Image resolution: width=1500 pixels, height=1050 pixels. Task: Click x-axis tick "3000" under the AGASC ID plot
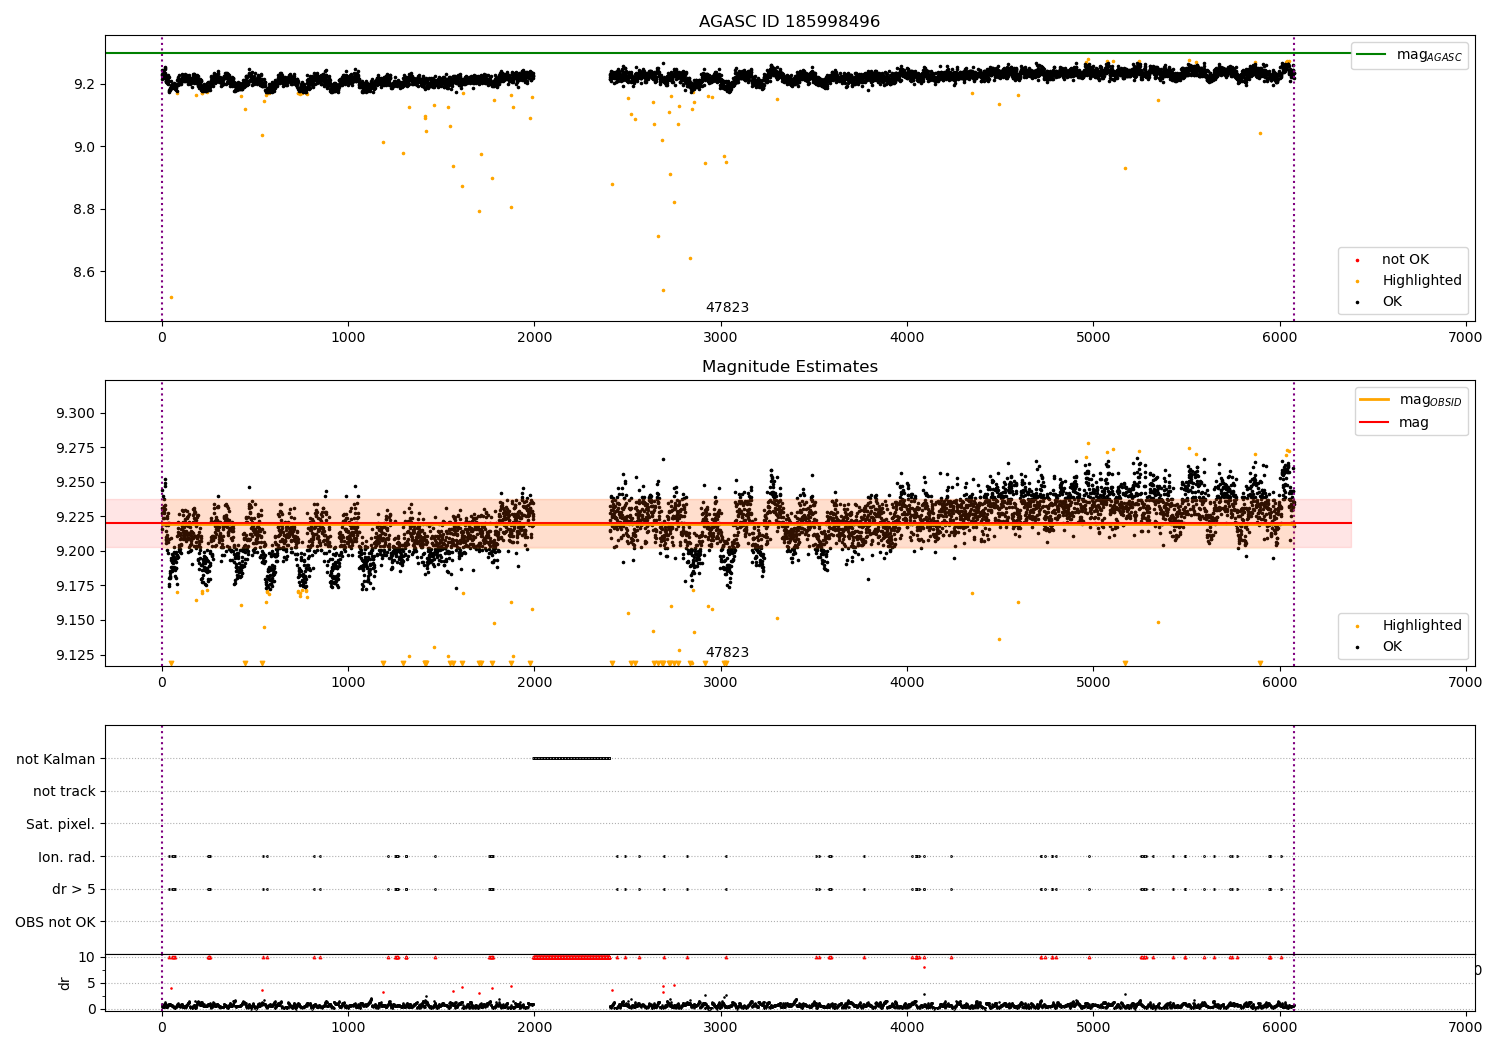pos(720,338)
